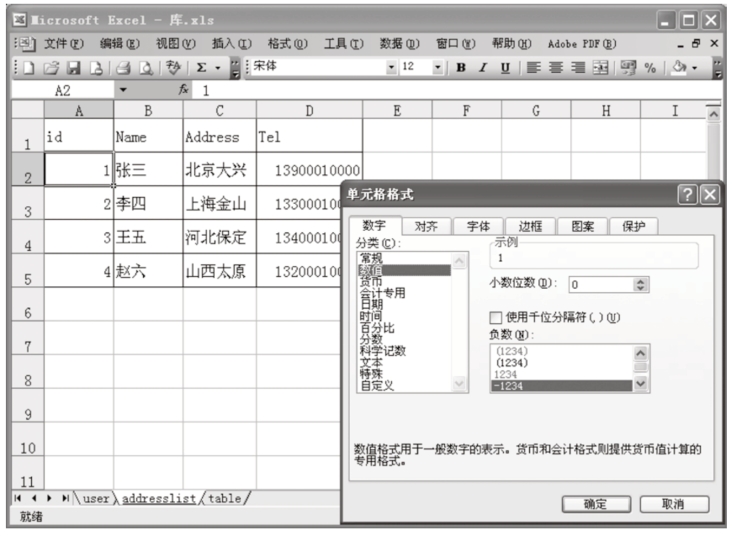Select 自定义 in the category list
The height and width of the screenshot is (538, 734).
(x=377, y=385)
